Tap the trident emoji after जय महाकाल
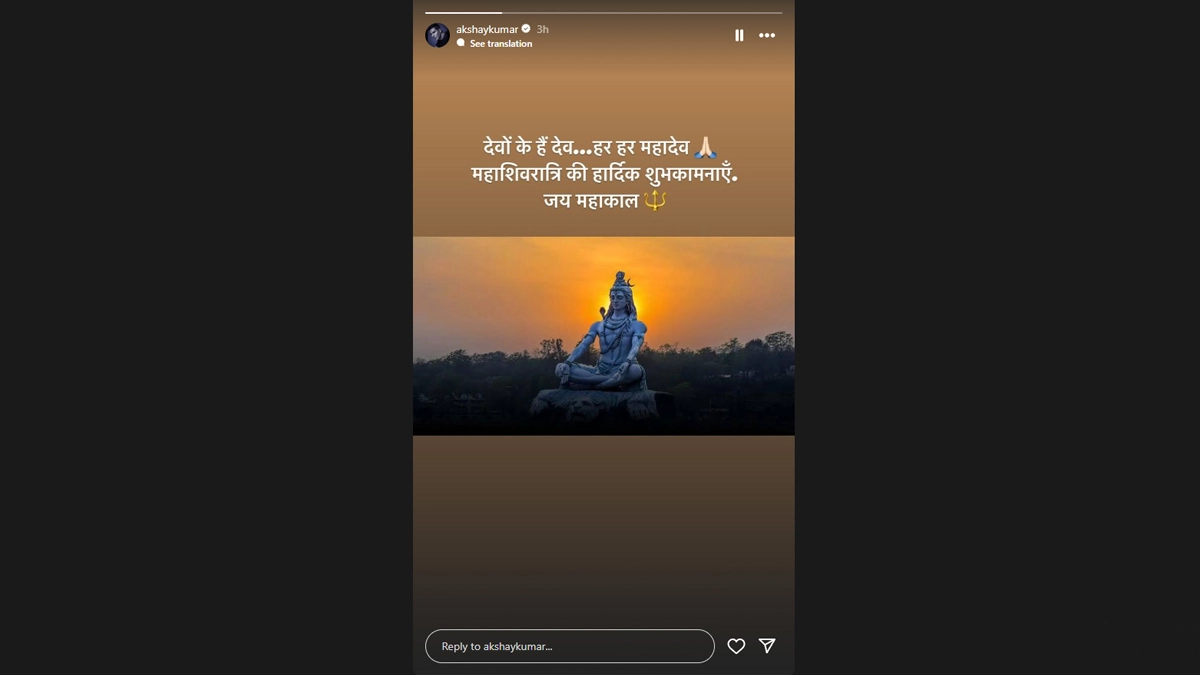 coord(655,200)
